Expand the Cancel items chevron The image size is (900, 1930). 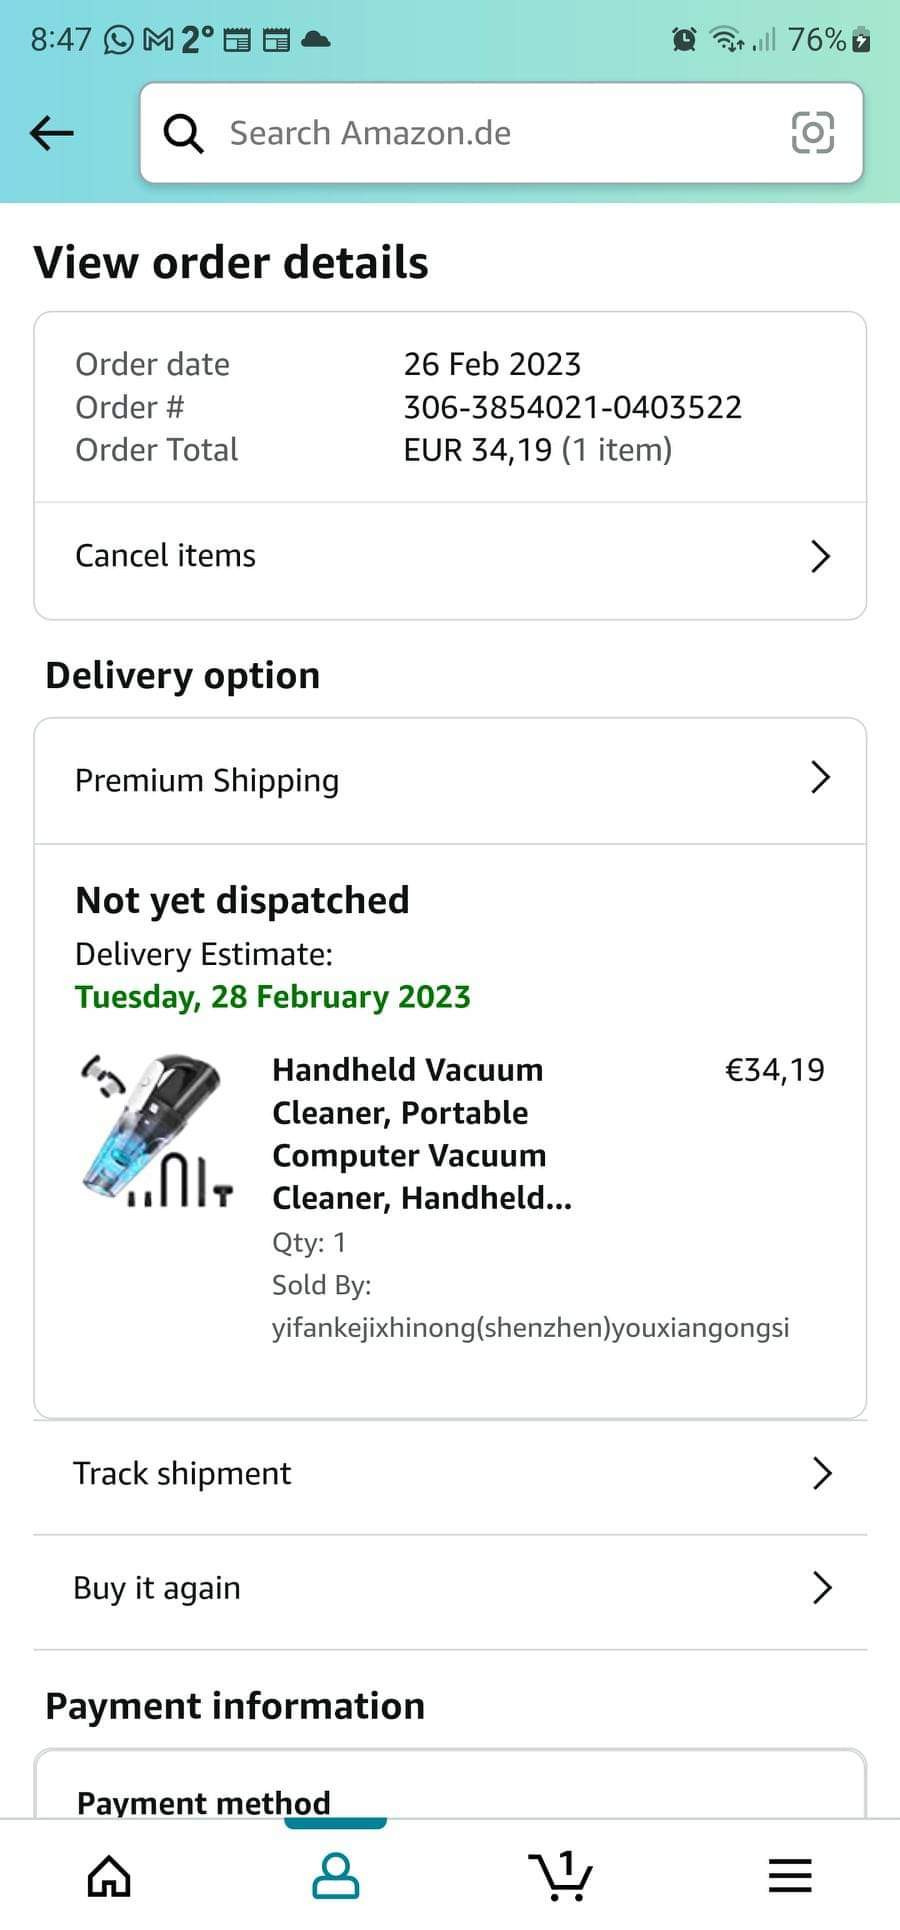tap(820, 556)
